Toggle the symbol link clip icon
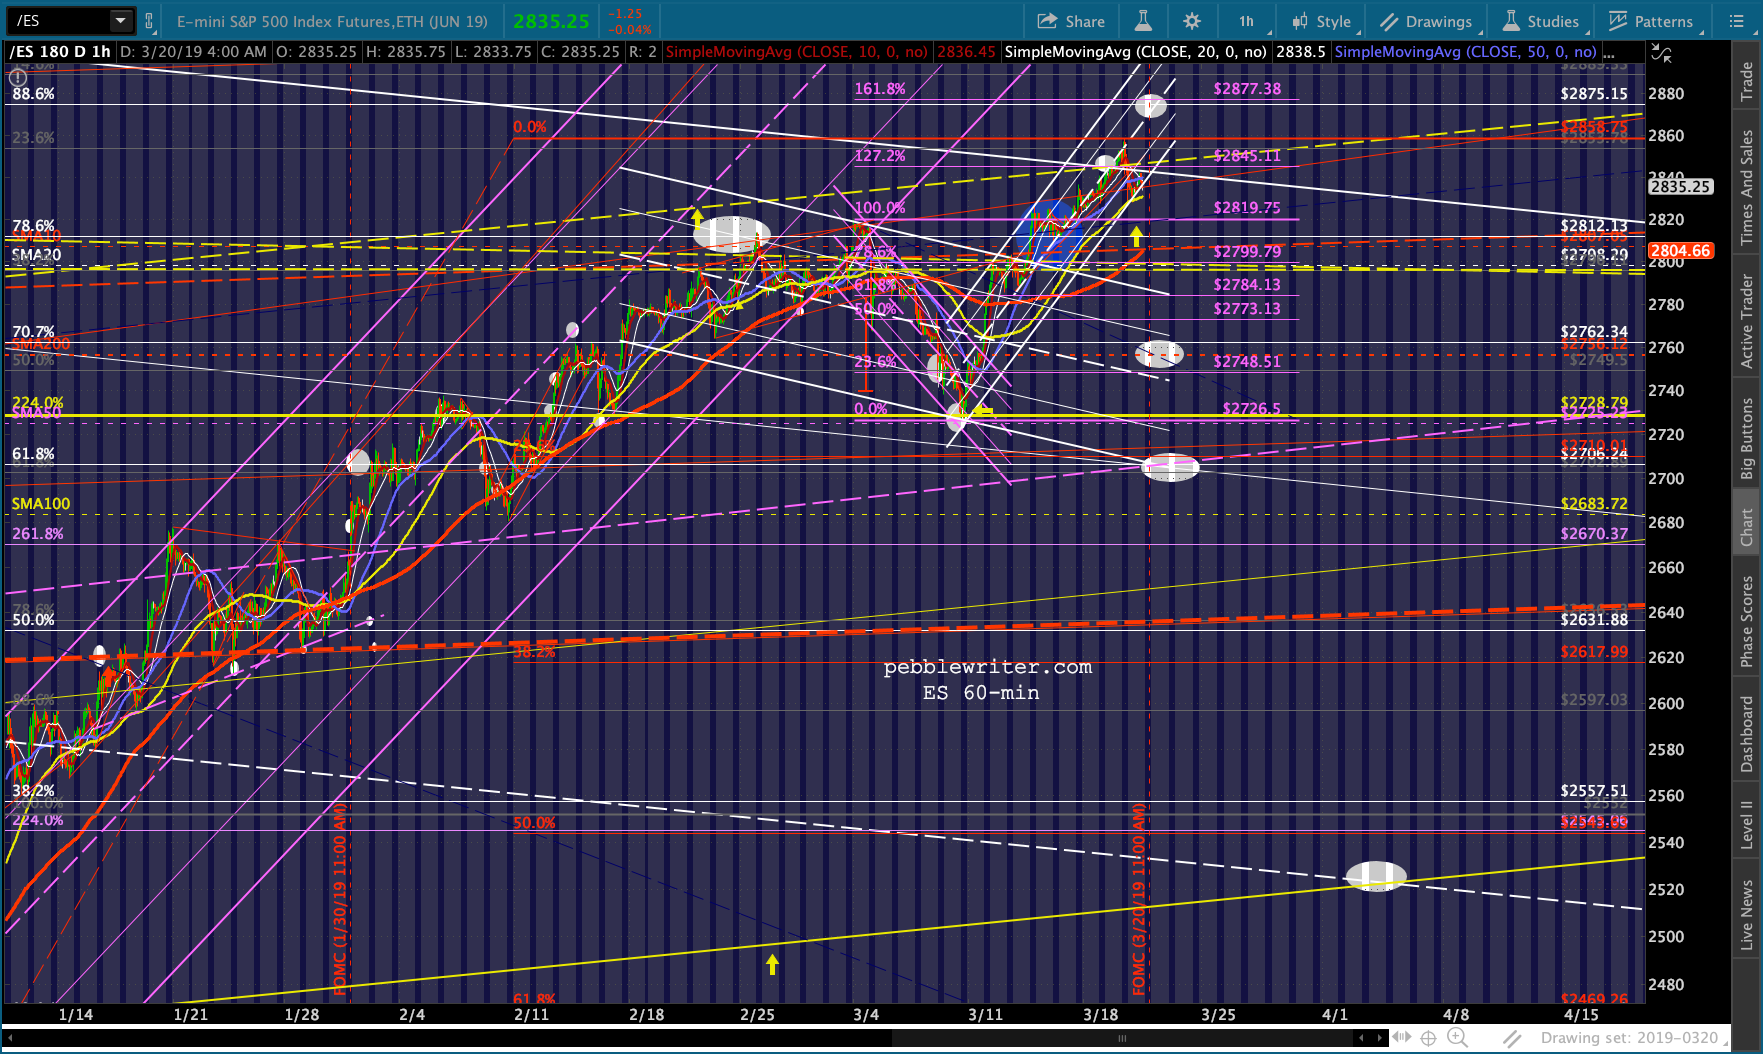The width and height of the screenshot is (1763, 1054). [x=149, y=21]
